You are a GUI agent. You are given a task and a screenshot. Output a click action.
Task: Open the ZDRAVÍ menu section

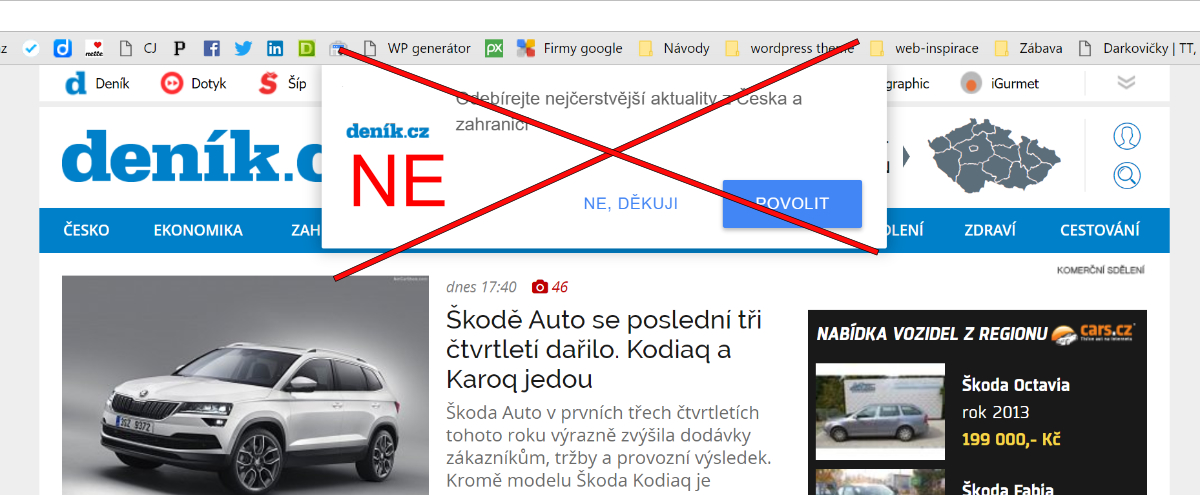click(990, 230)
